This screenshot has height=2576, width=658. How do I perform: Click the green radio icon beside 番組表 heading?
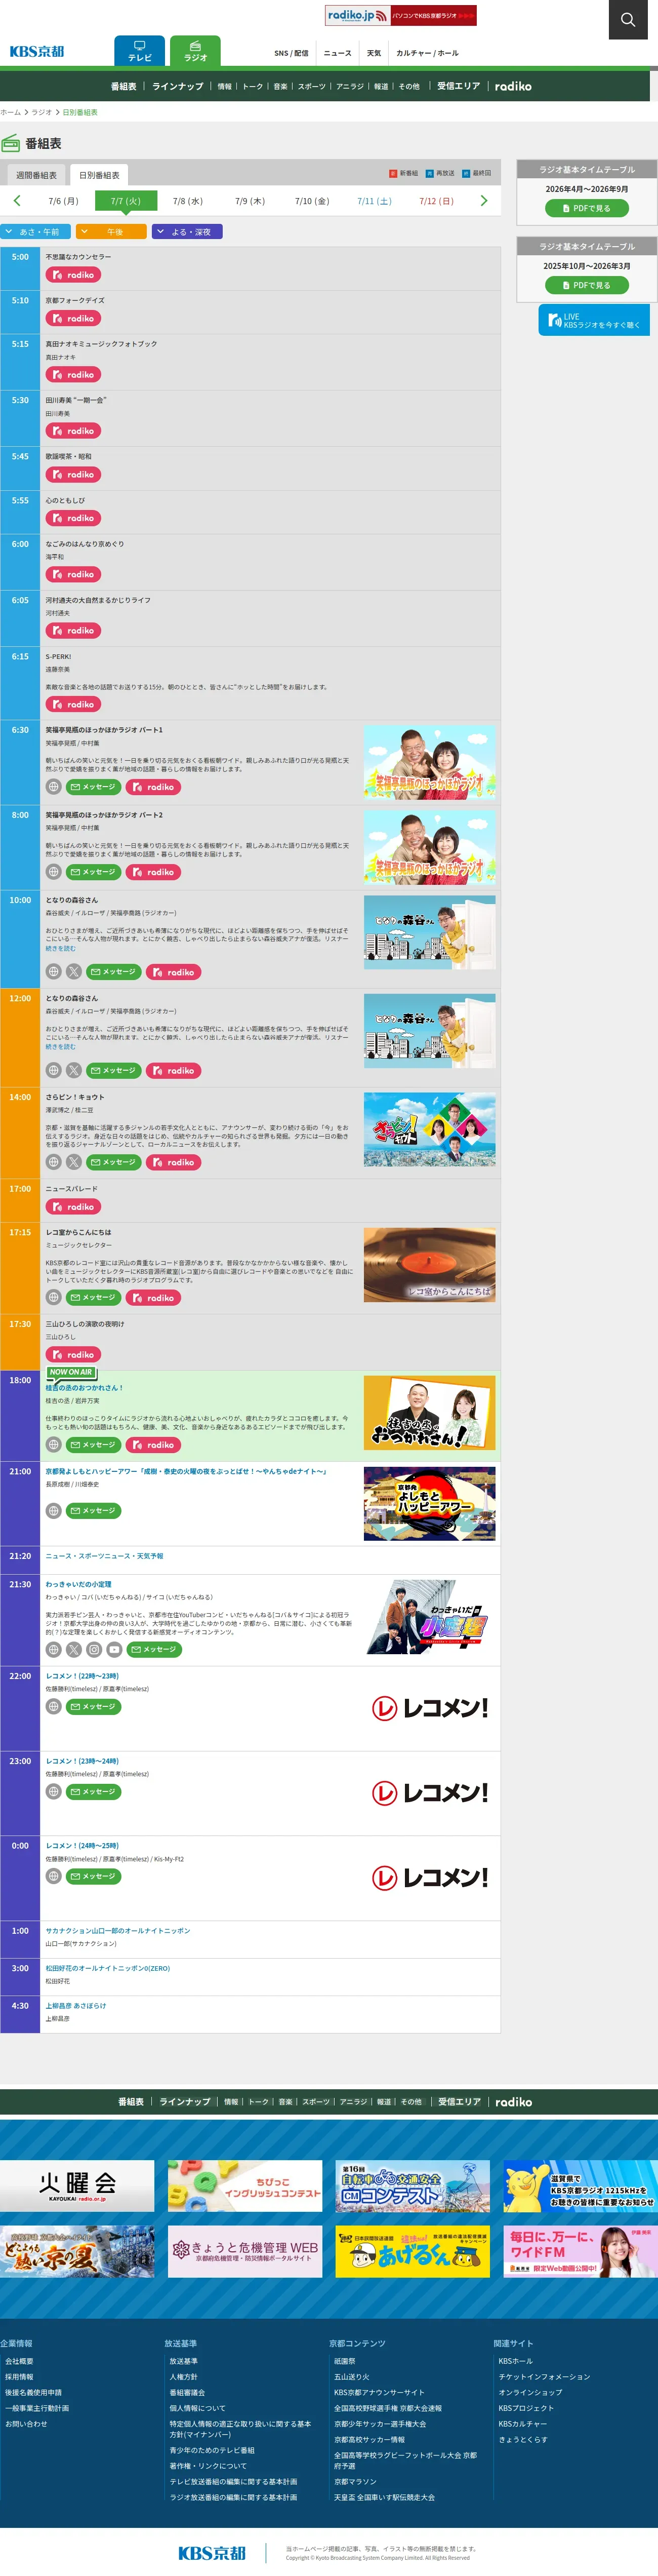(x=11, y=143)
